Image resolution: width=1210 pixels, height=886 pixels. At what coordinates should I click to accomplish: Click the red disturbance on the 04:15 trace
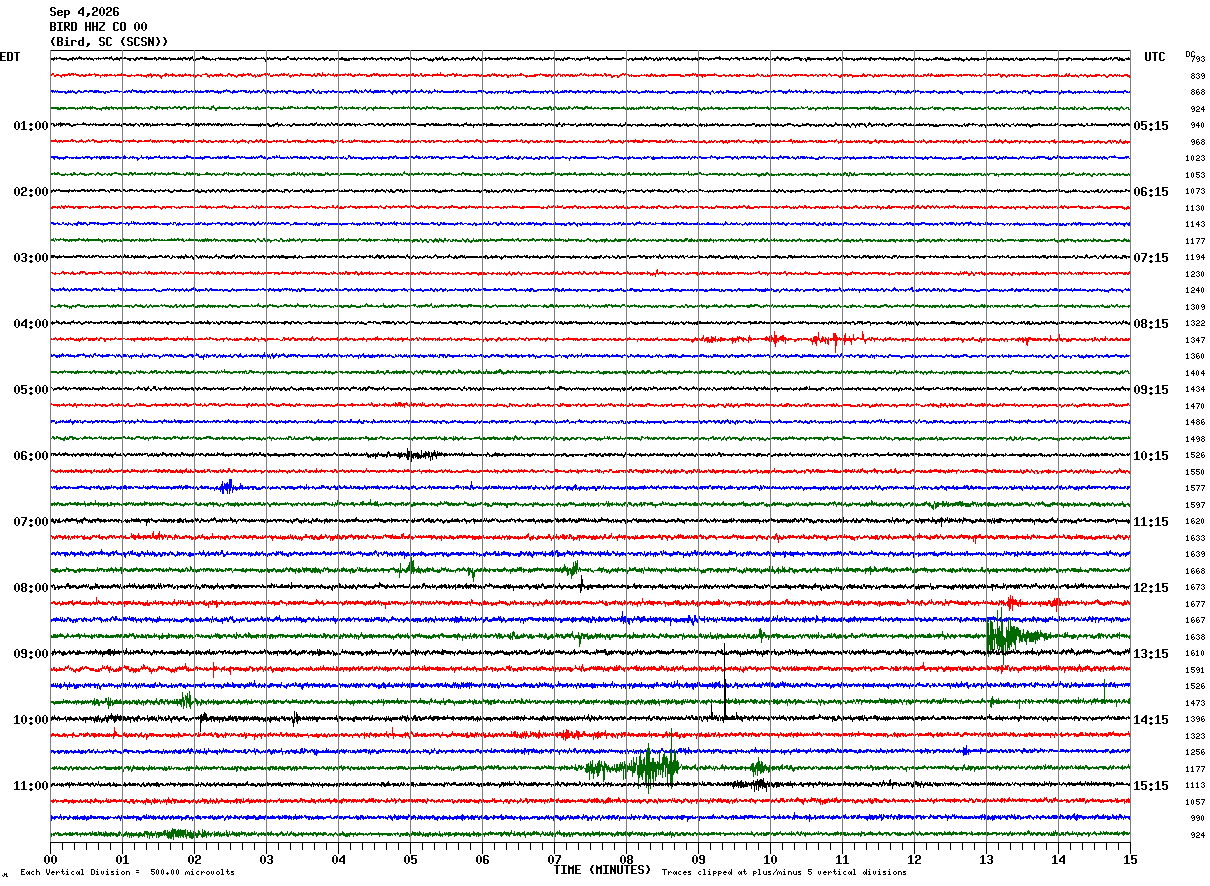point(785,339)
